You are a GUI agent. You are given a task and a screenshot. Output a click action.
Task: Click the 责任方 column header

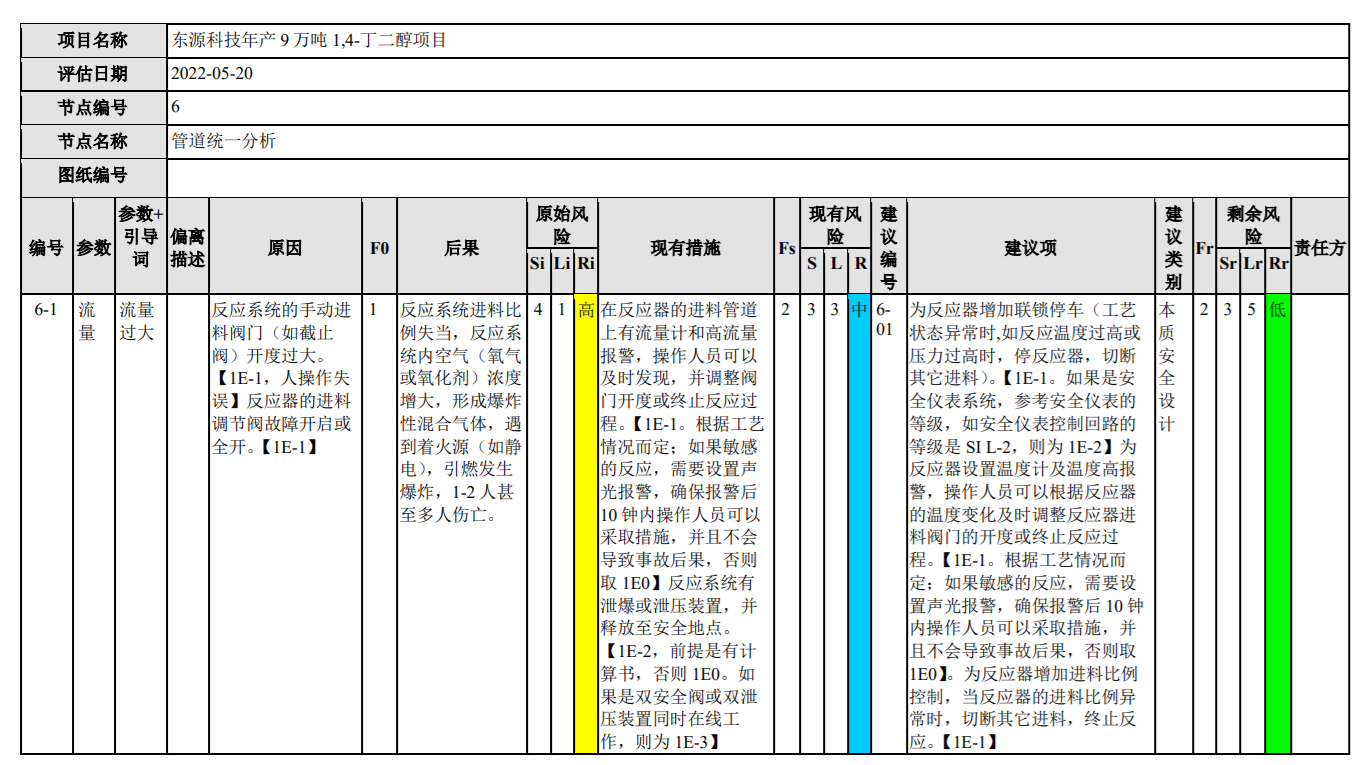(1320, 245)
